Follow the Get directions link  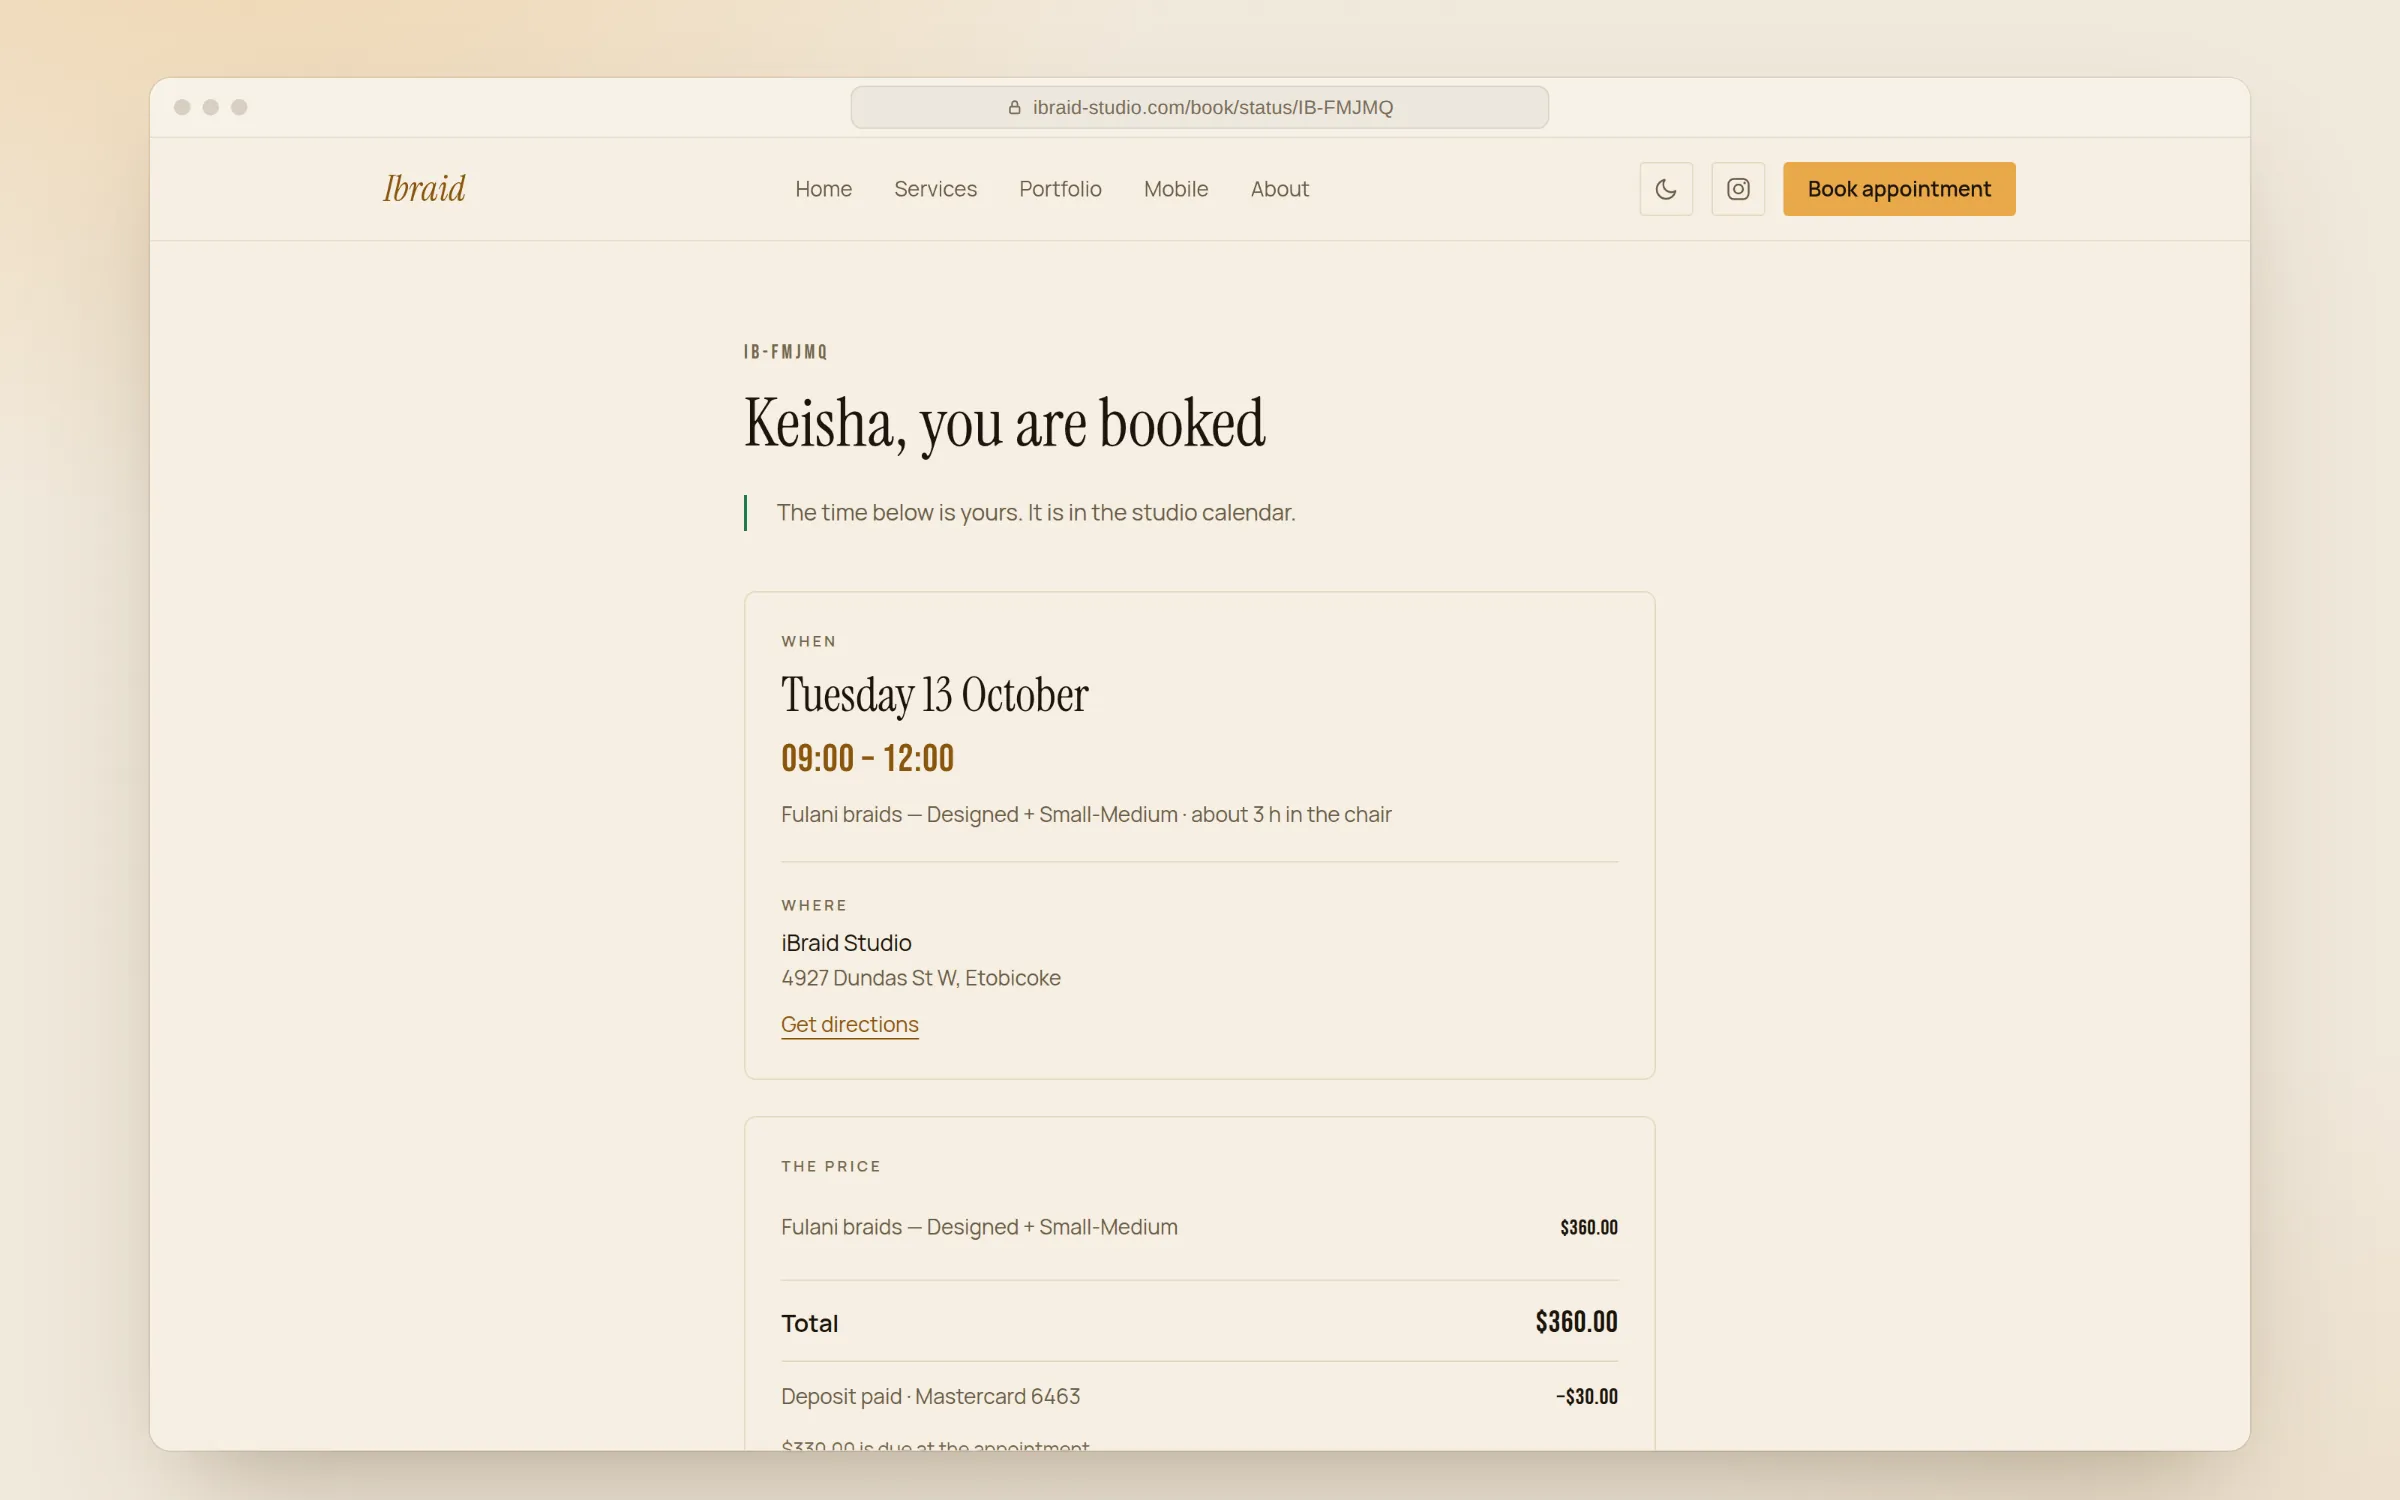point(849,1024)
